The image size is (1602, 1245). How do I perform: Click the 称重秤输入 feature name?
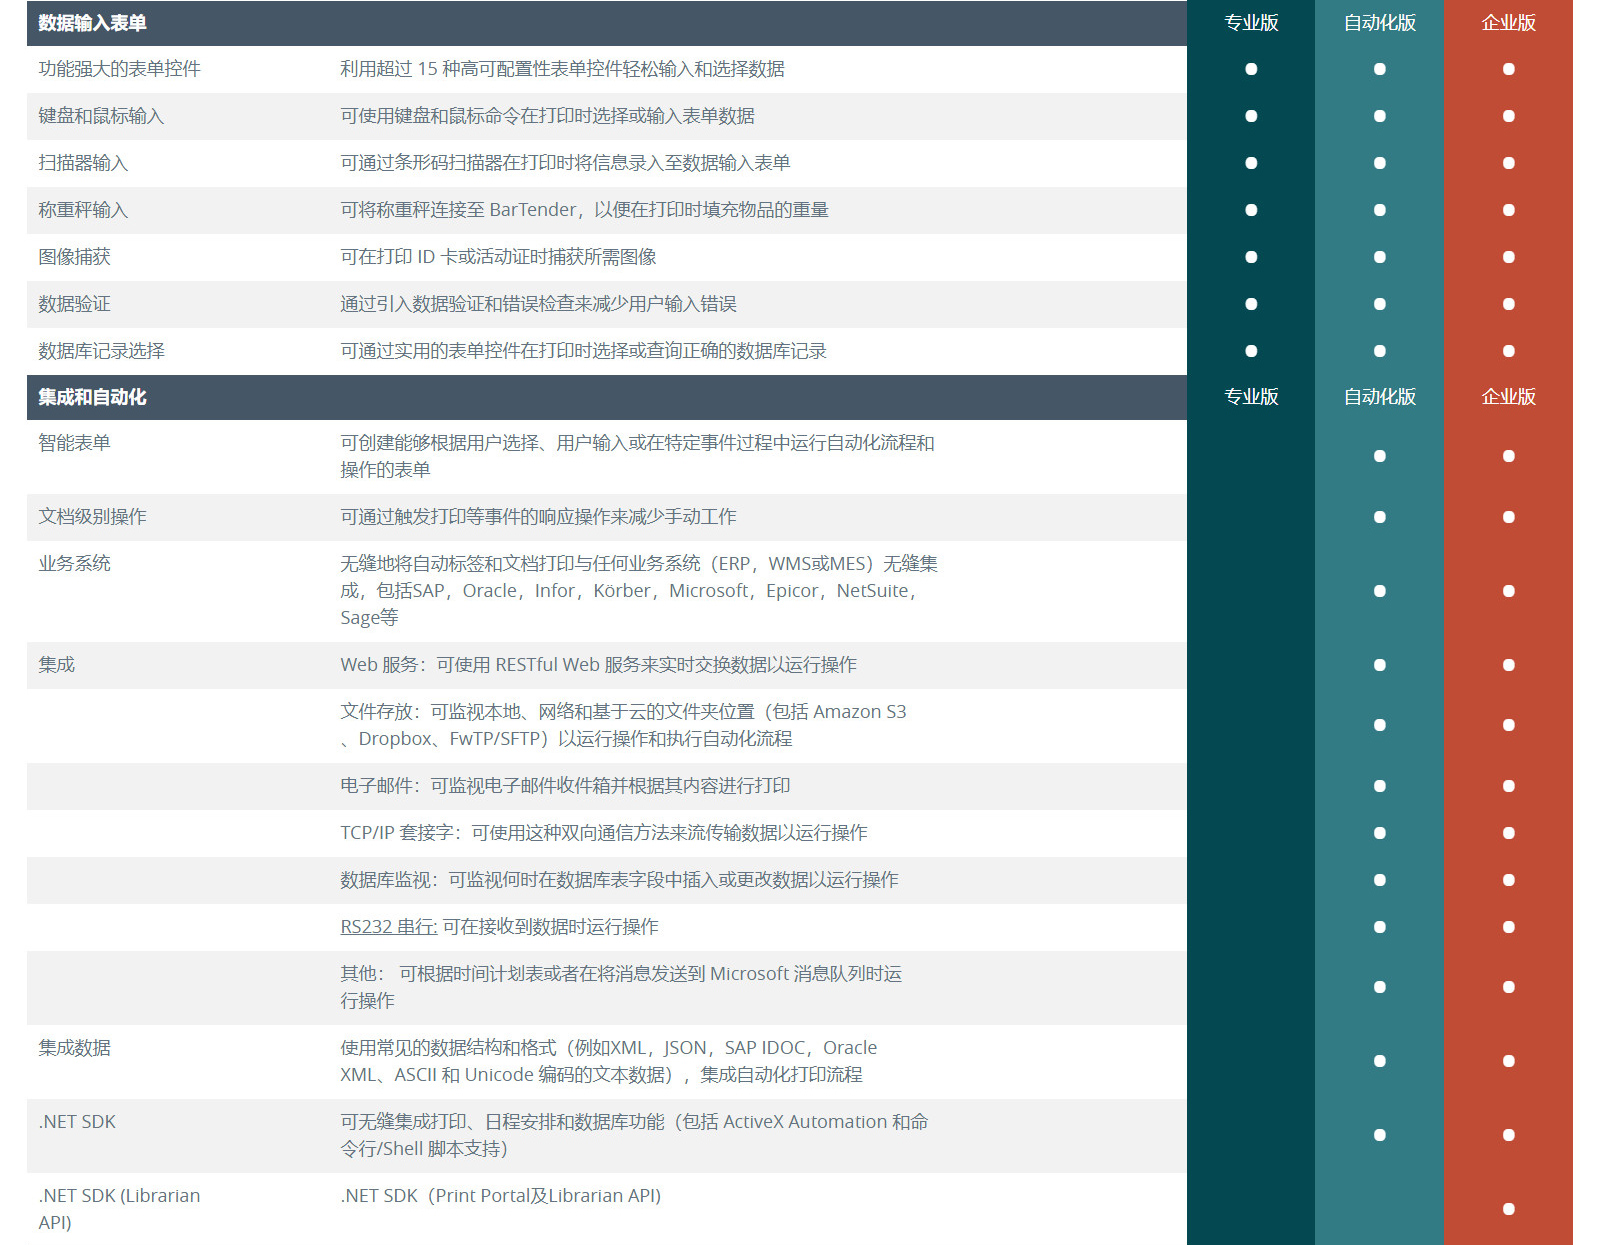pos(83,210)
